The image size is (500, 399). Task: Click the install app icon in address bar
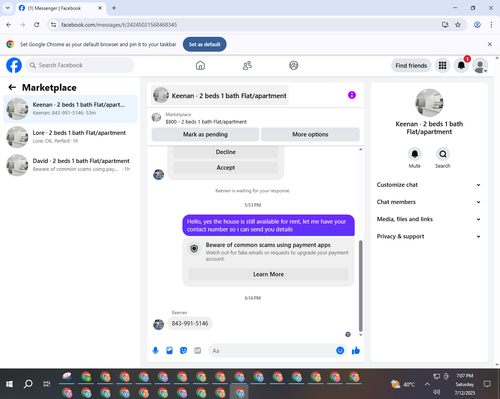(x=445, y=25)
